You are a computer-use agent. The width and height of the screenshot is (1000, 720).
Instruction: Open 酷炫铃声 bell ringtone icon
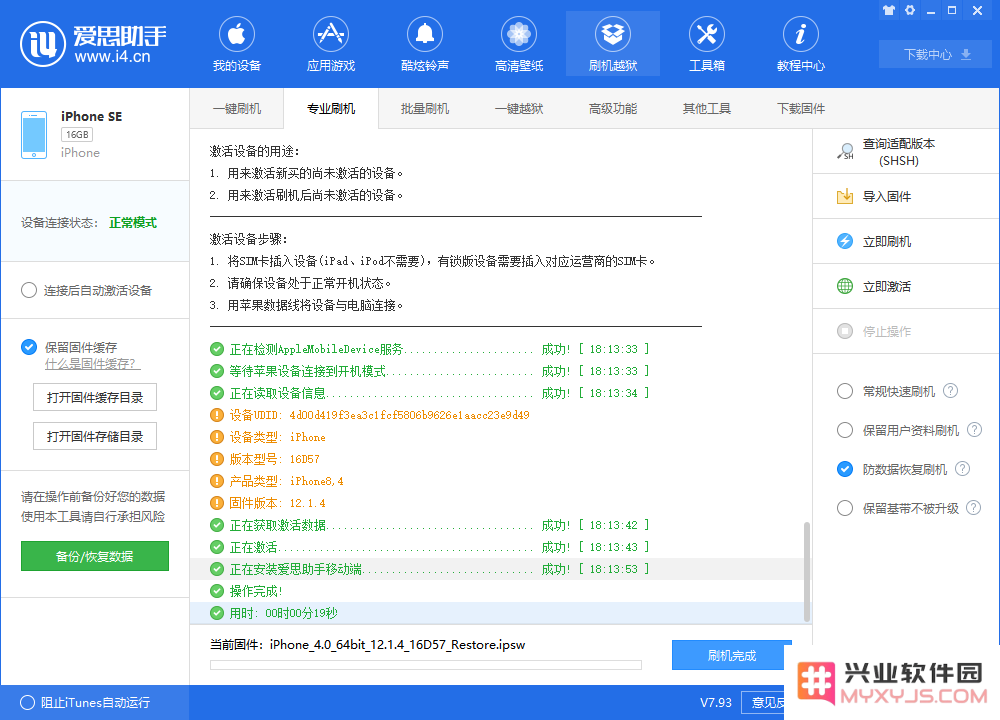(425, 34)
